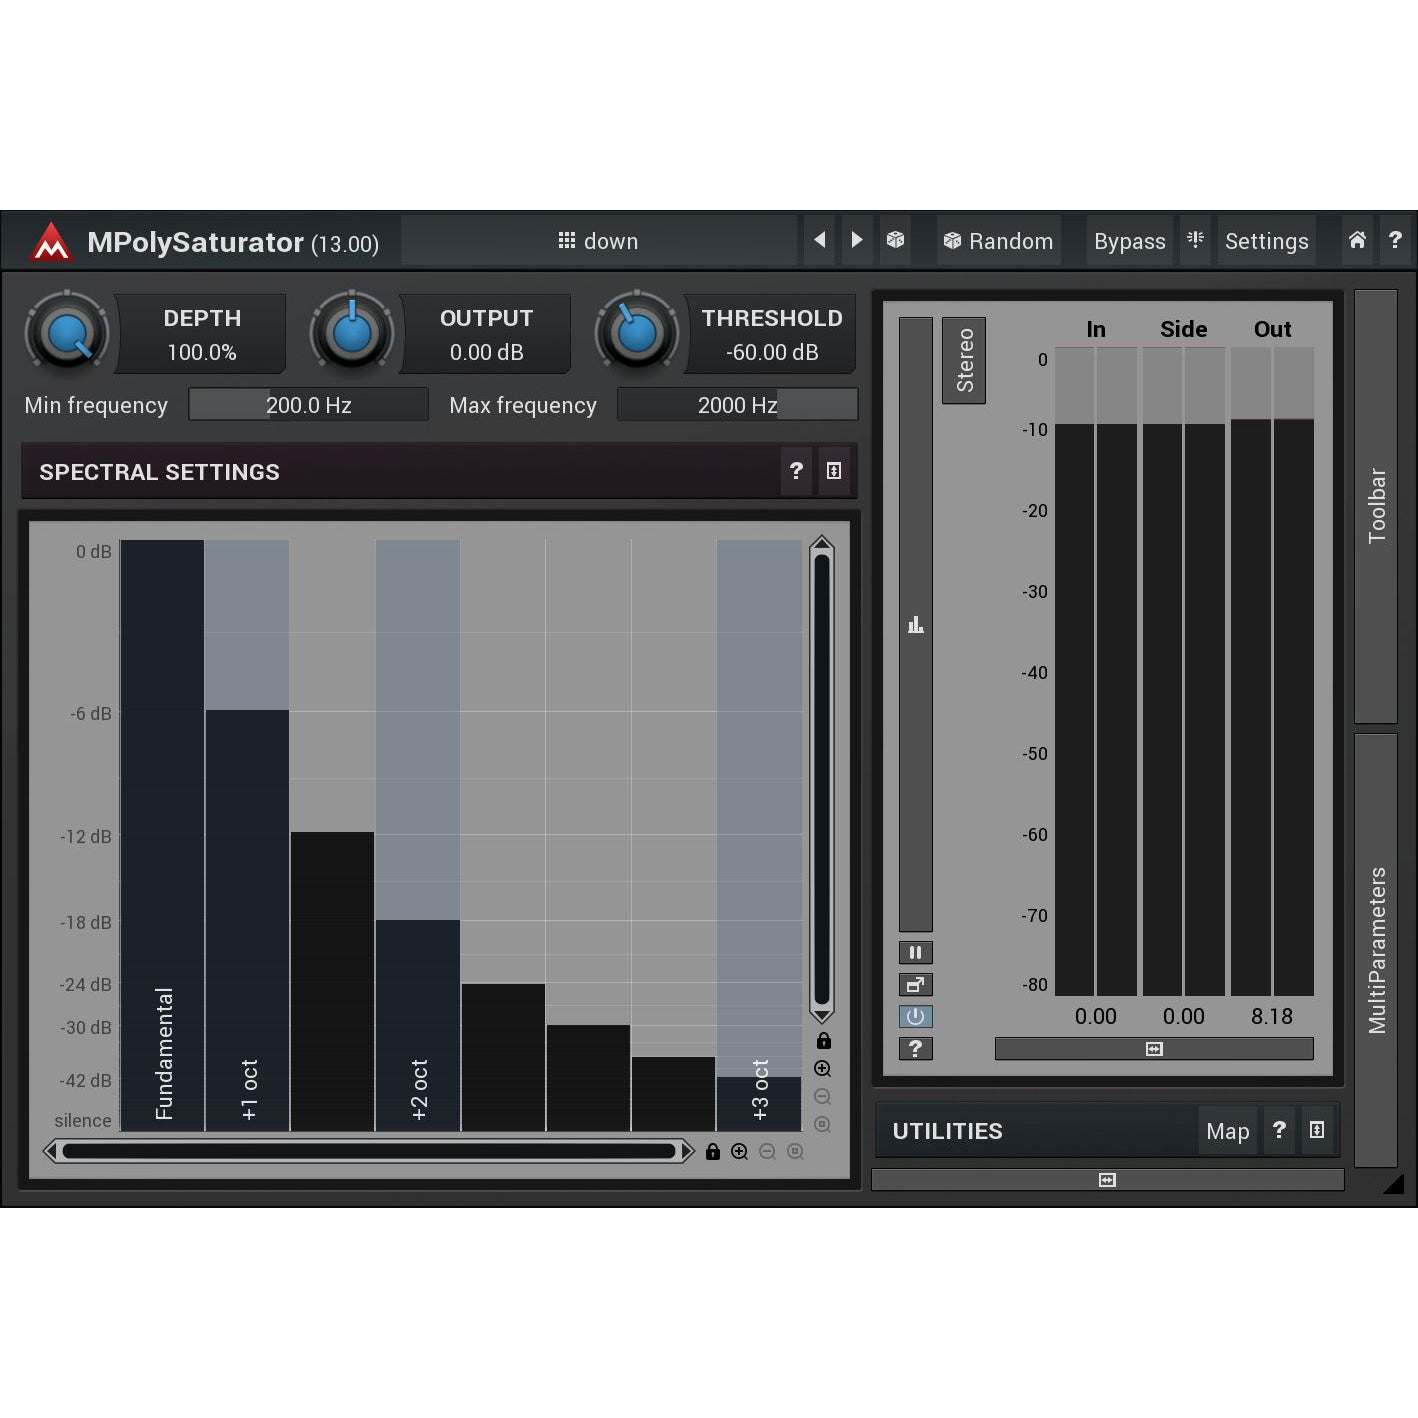Open the Spectral Settings help question mark

coord(796,471)
